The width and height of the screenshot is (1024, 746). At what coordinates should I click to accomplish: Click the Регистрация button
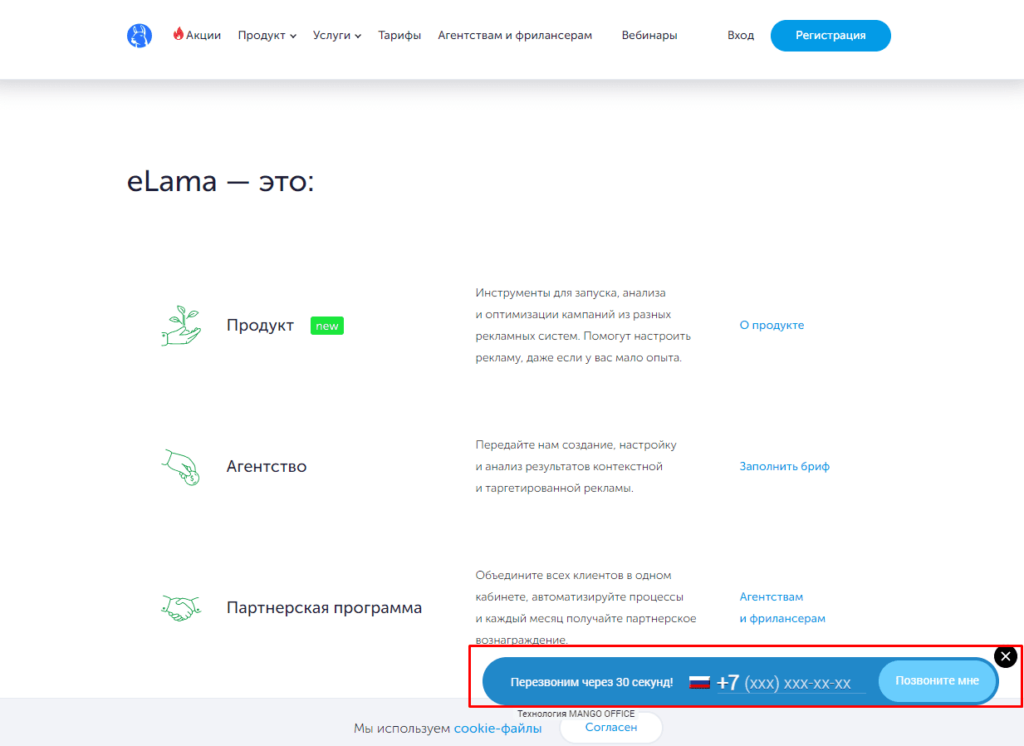pos(831,35)
